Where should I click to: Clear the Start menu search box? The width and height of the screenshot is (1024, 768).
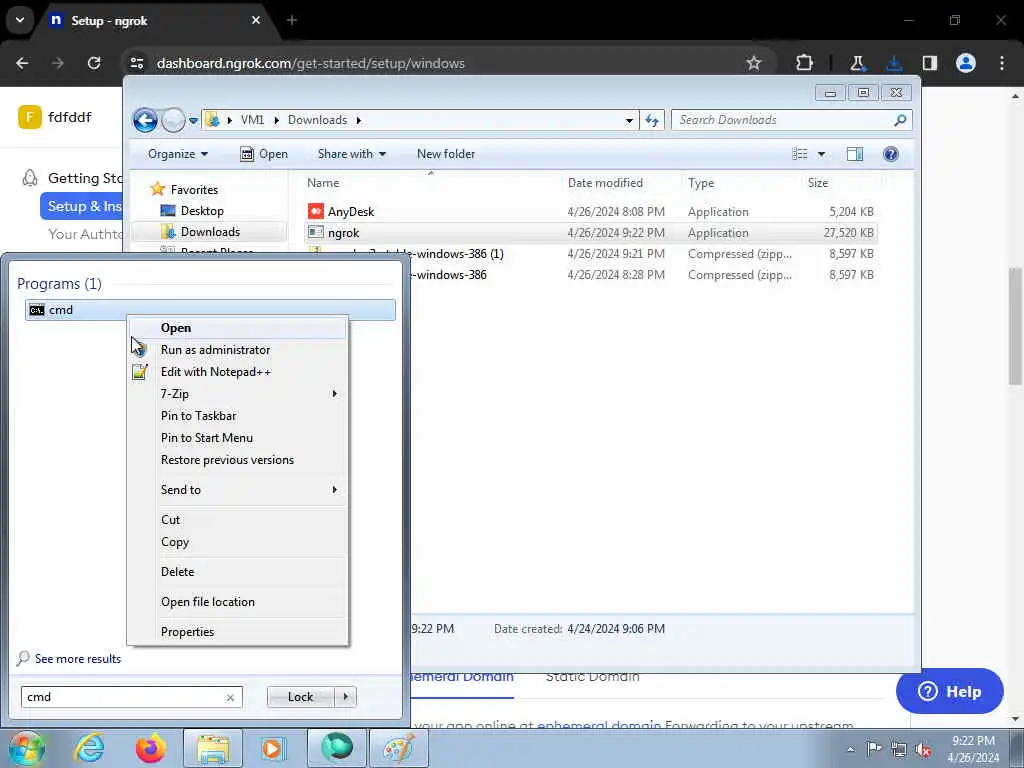point(230,697)
